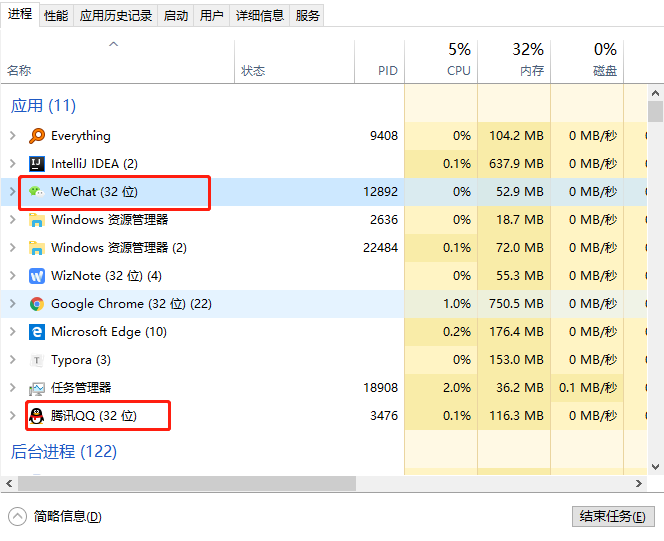Click 简略信息 to collapse details
664x541 pixels.
pos(68,516)
